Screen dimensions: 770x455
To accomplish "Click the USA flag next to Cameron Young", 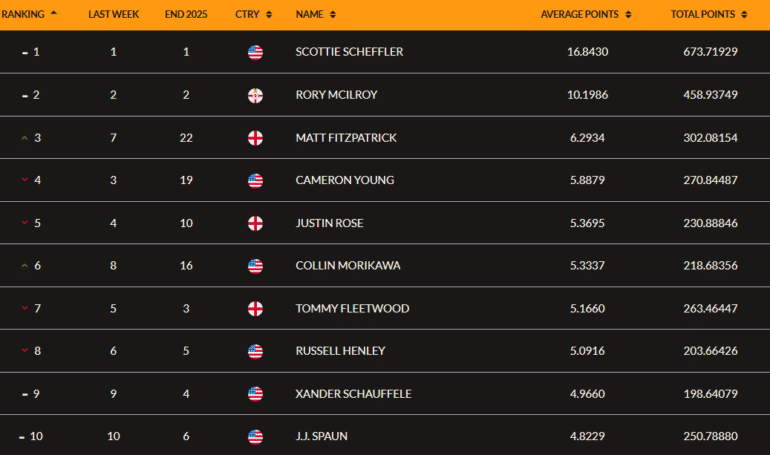I will coord(255,181).
